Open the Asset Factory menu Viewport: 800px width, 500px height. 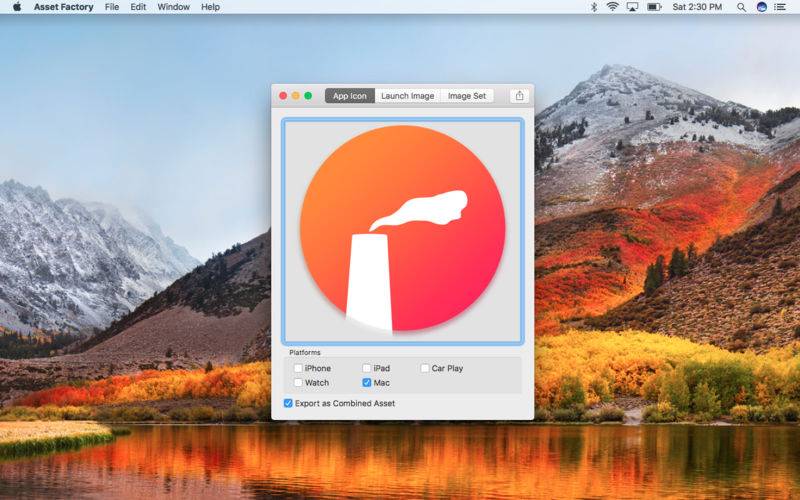click(x=64, y=7)
